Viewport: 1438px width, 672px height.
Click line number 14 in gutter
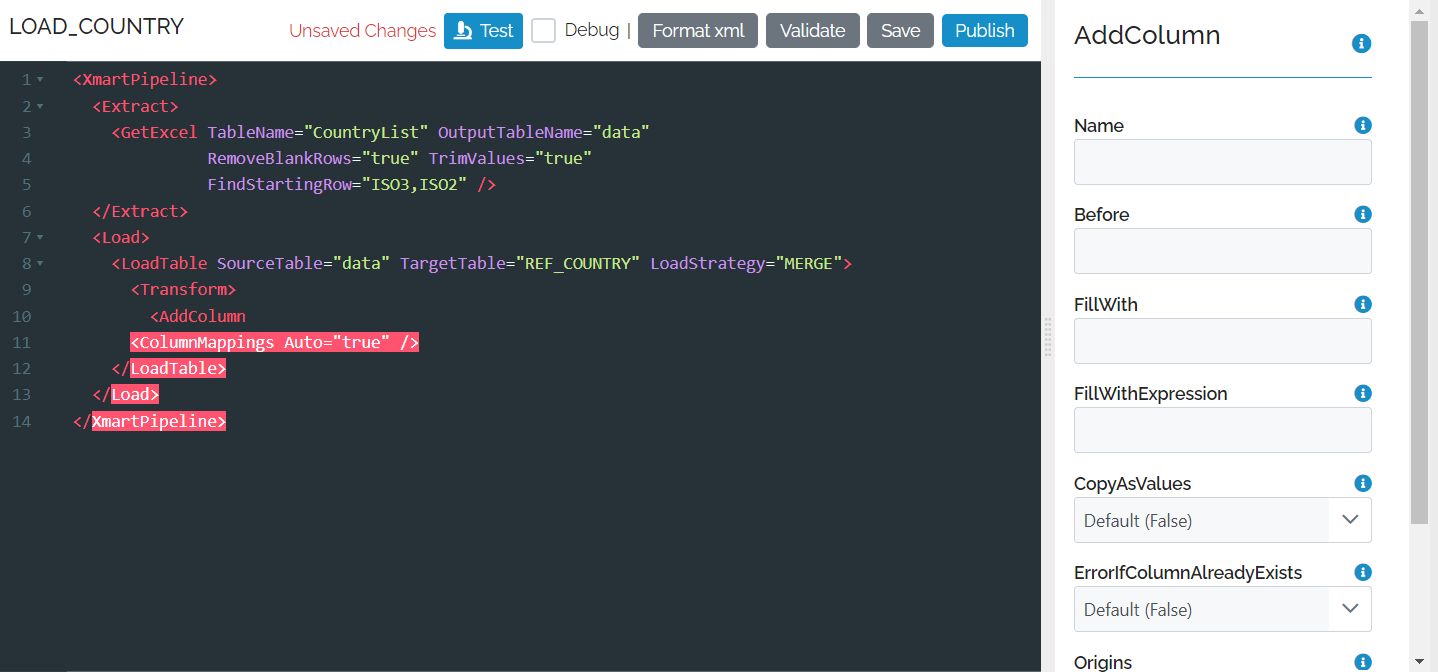point(21,421)
